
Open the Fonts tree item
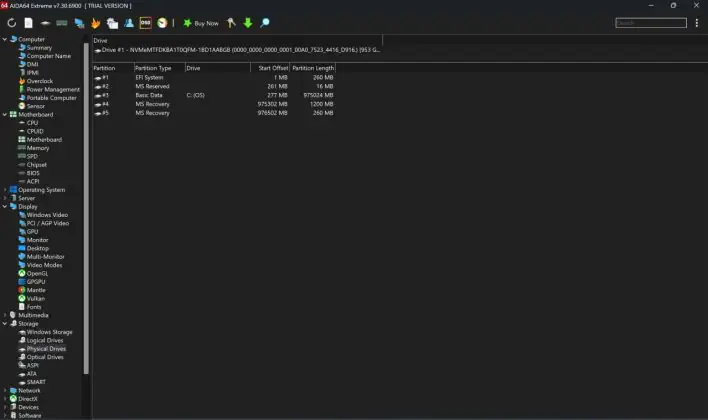[33, 307]
